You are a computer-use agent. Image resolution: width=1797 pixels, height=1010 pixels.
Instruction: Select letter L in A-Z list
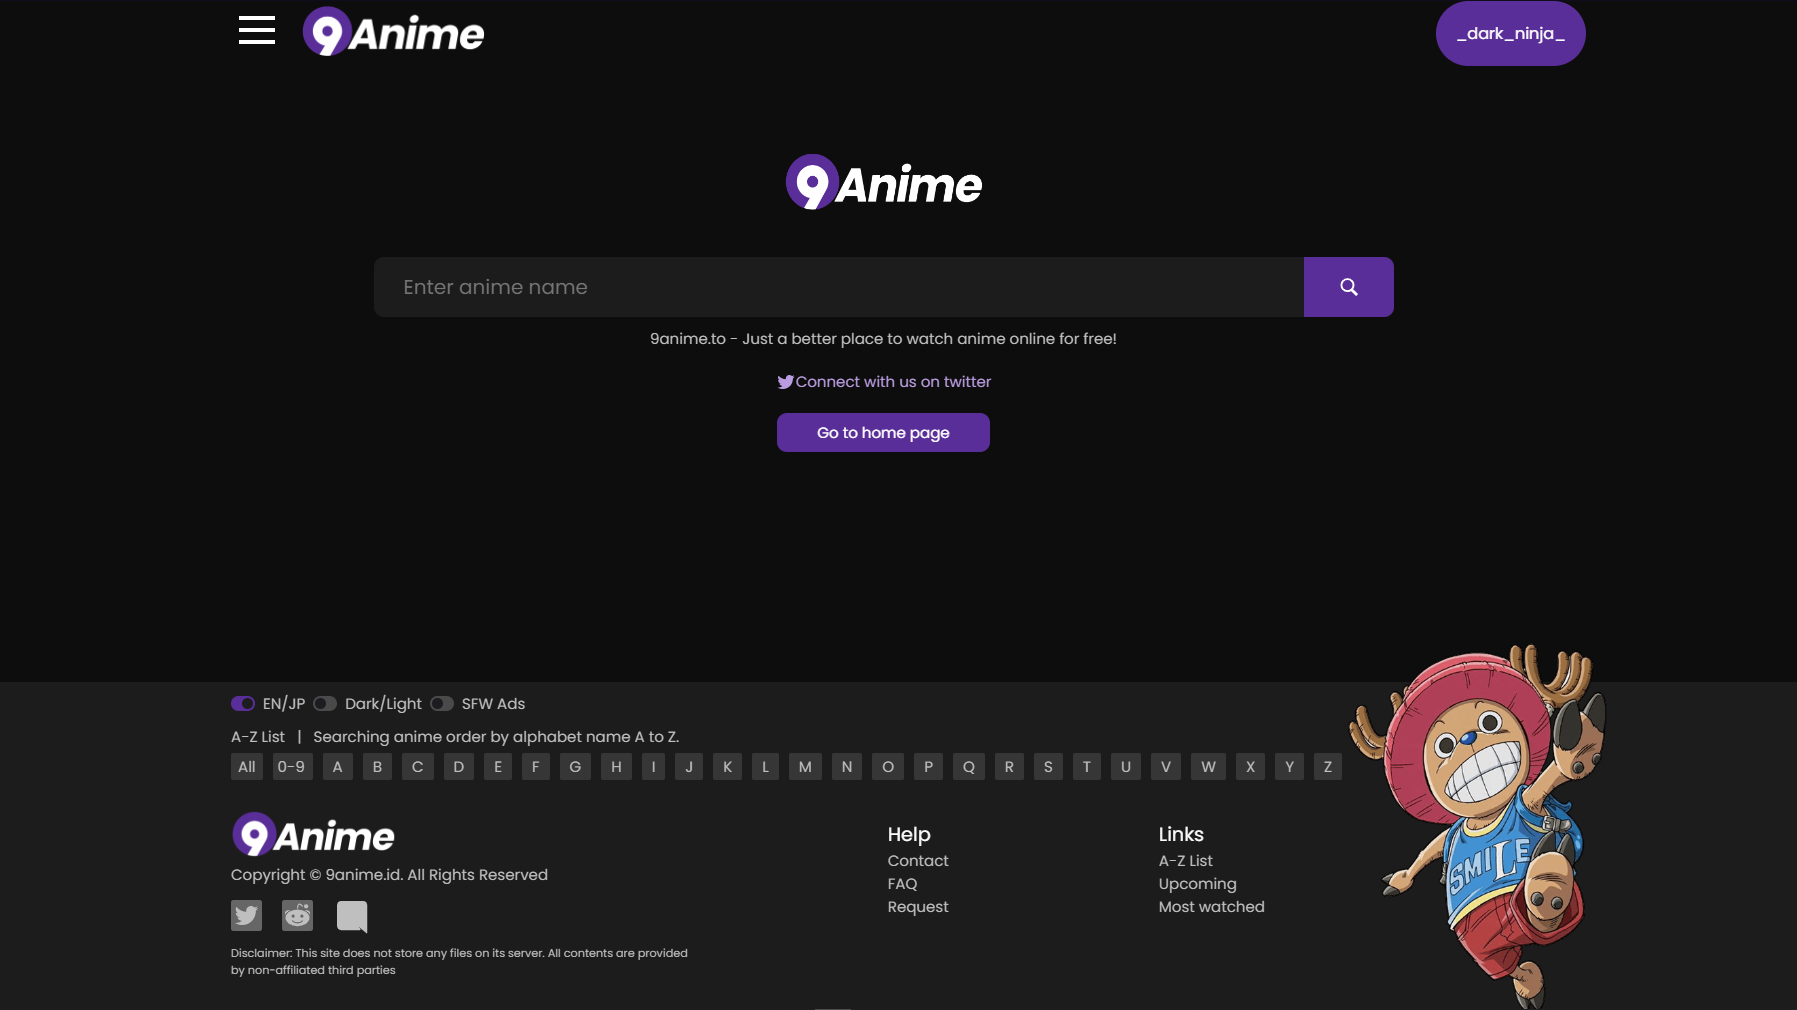[x=765, y=767]
